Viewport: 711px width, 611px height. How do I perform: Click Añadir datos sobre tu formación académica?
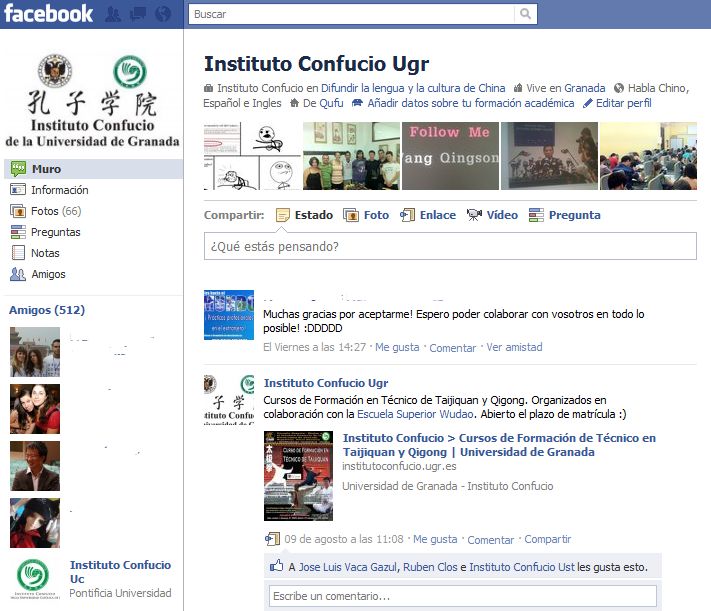(471, 103)
